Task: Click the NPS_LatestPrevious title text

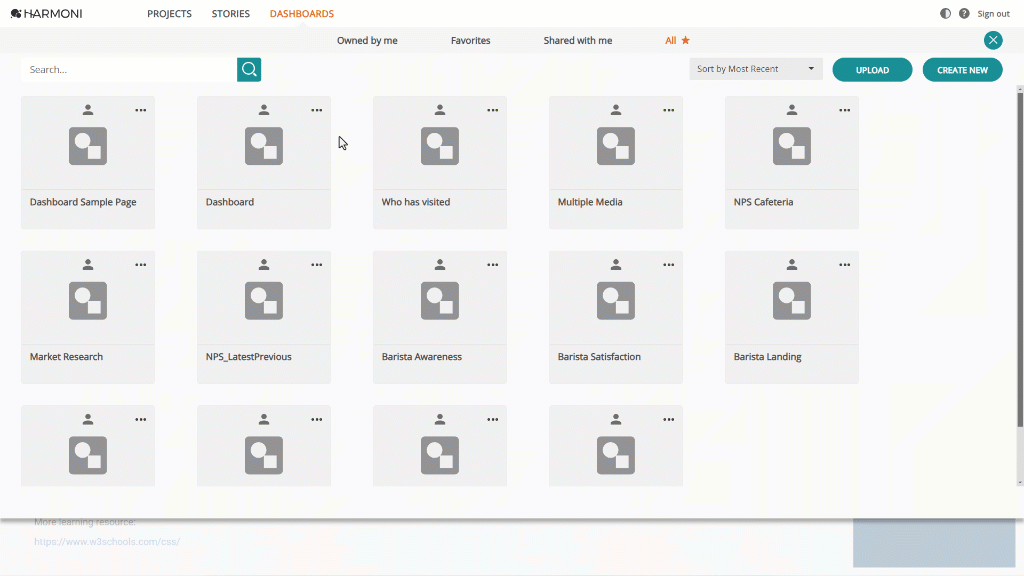Action: point(248,357)
